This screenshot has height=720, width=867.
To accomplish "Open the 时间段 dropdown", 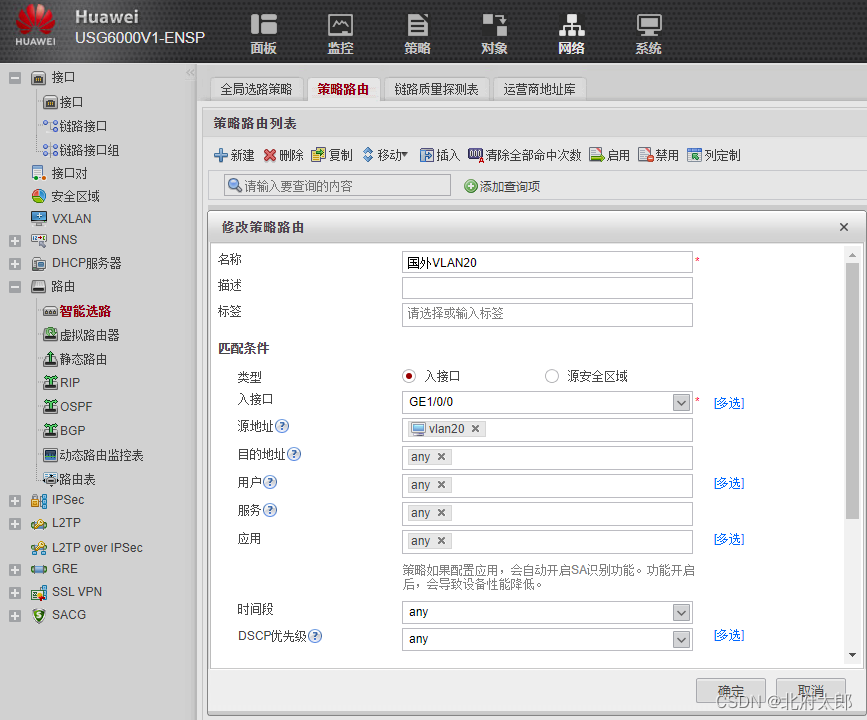I will point(681,612).
